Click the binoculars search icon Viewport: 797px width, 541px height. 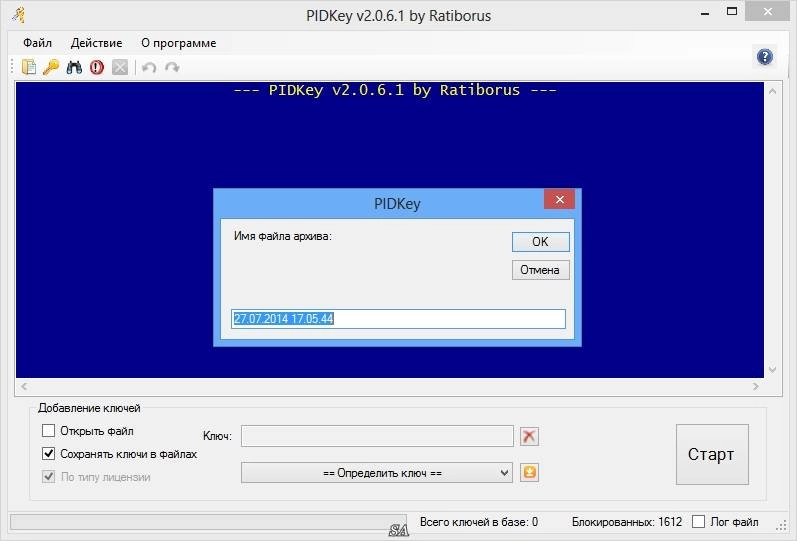tap(74, 67)
